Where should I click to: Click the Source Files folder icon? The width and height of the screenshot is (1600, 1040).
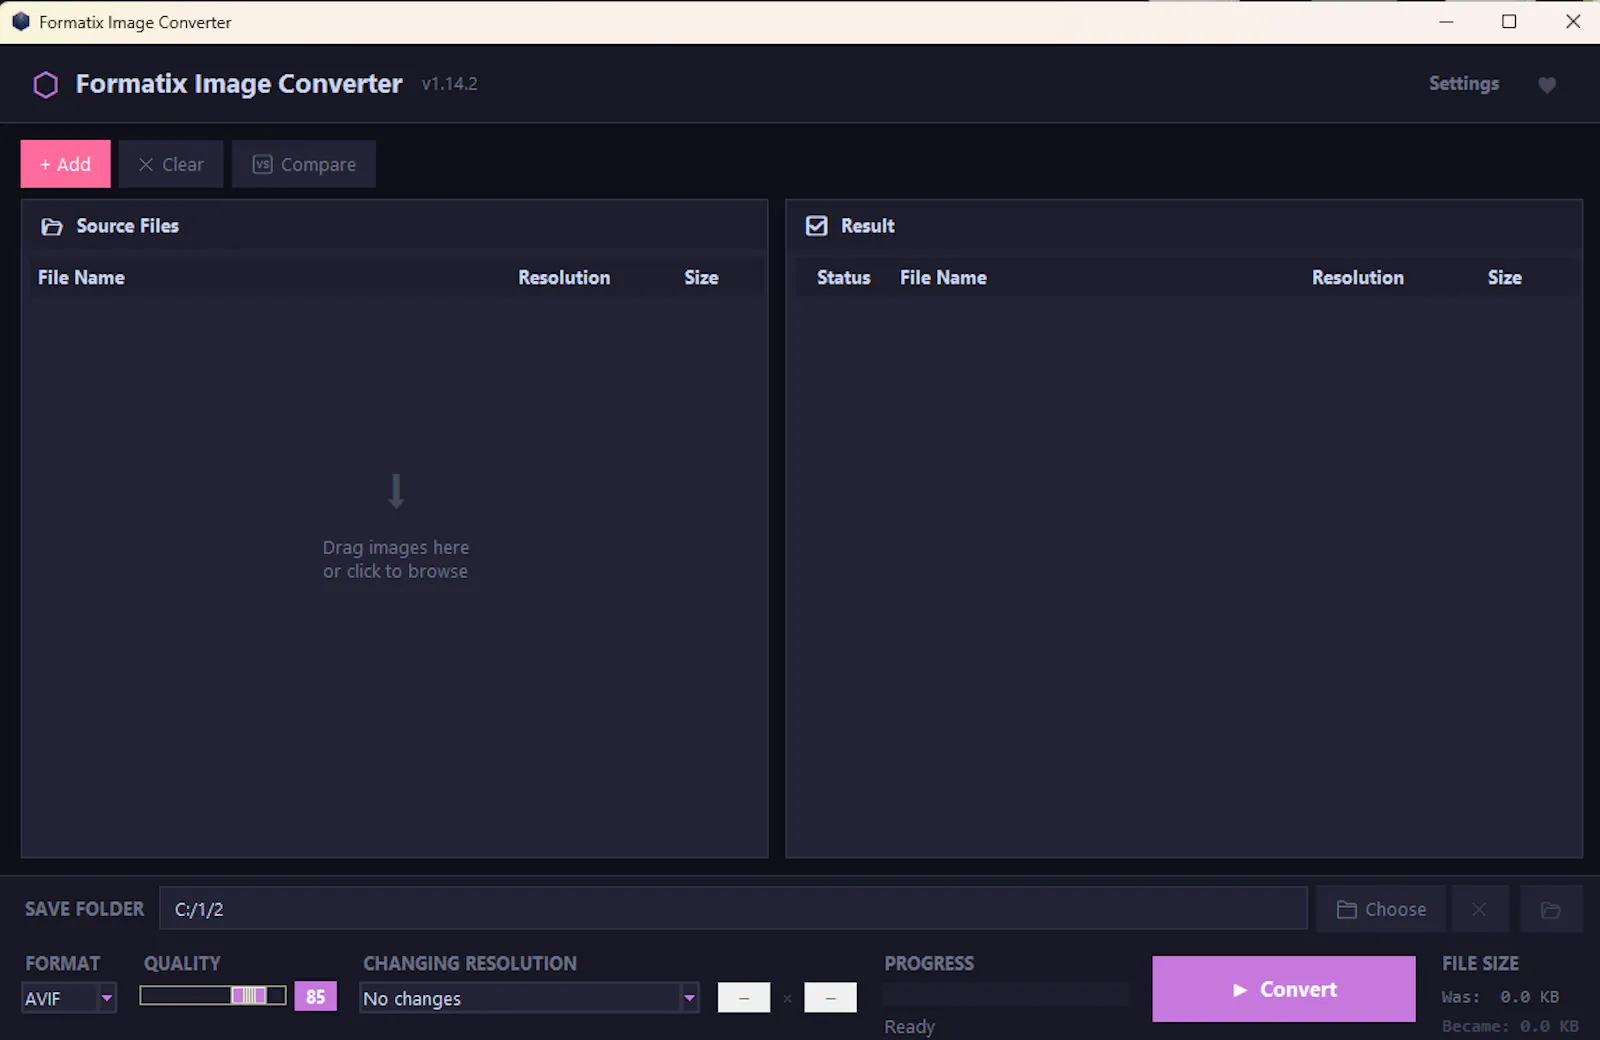tap(52, 227)
